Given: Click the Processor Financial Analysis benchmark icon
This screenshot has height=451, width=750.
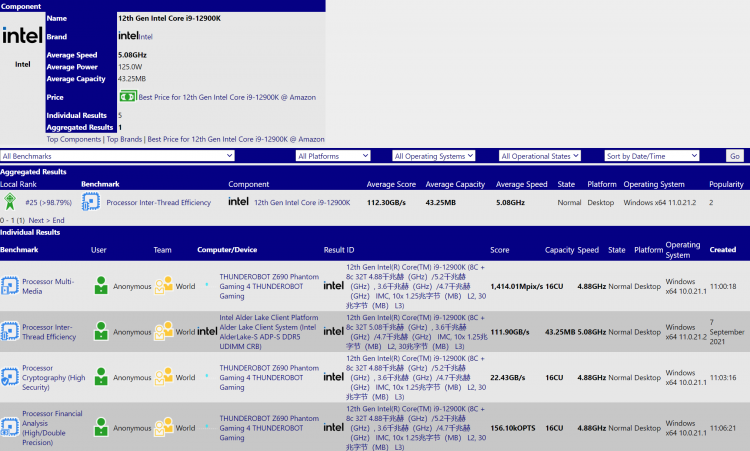Looking at the screenshot, I should 10,424.
